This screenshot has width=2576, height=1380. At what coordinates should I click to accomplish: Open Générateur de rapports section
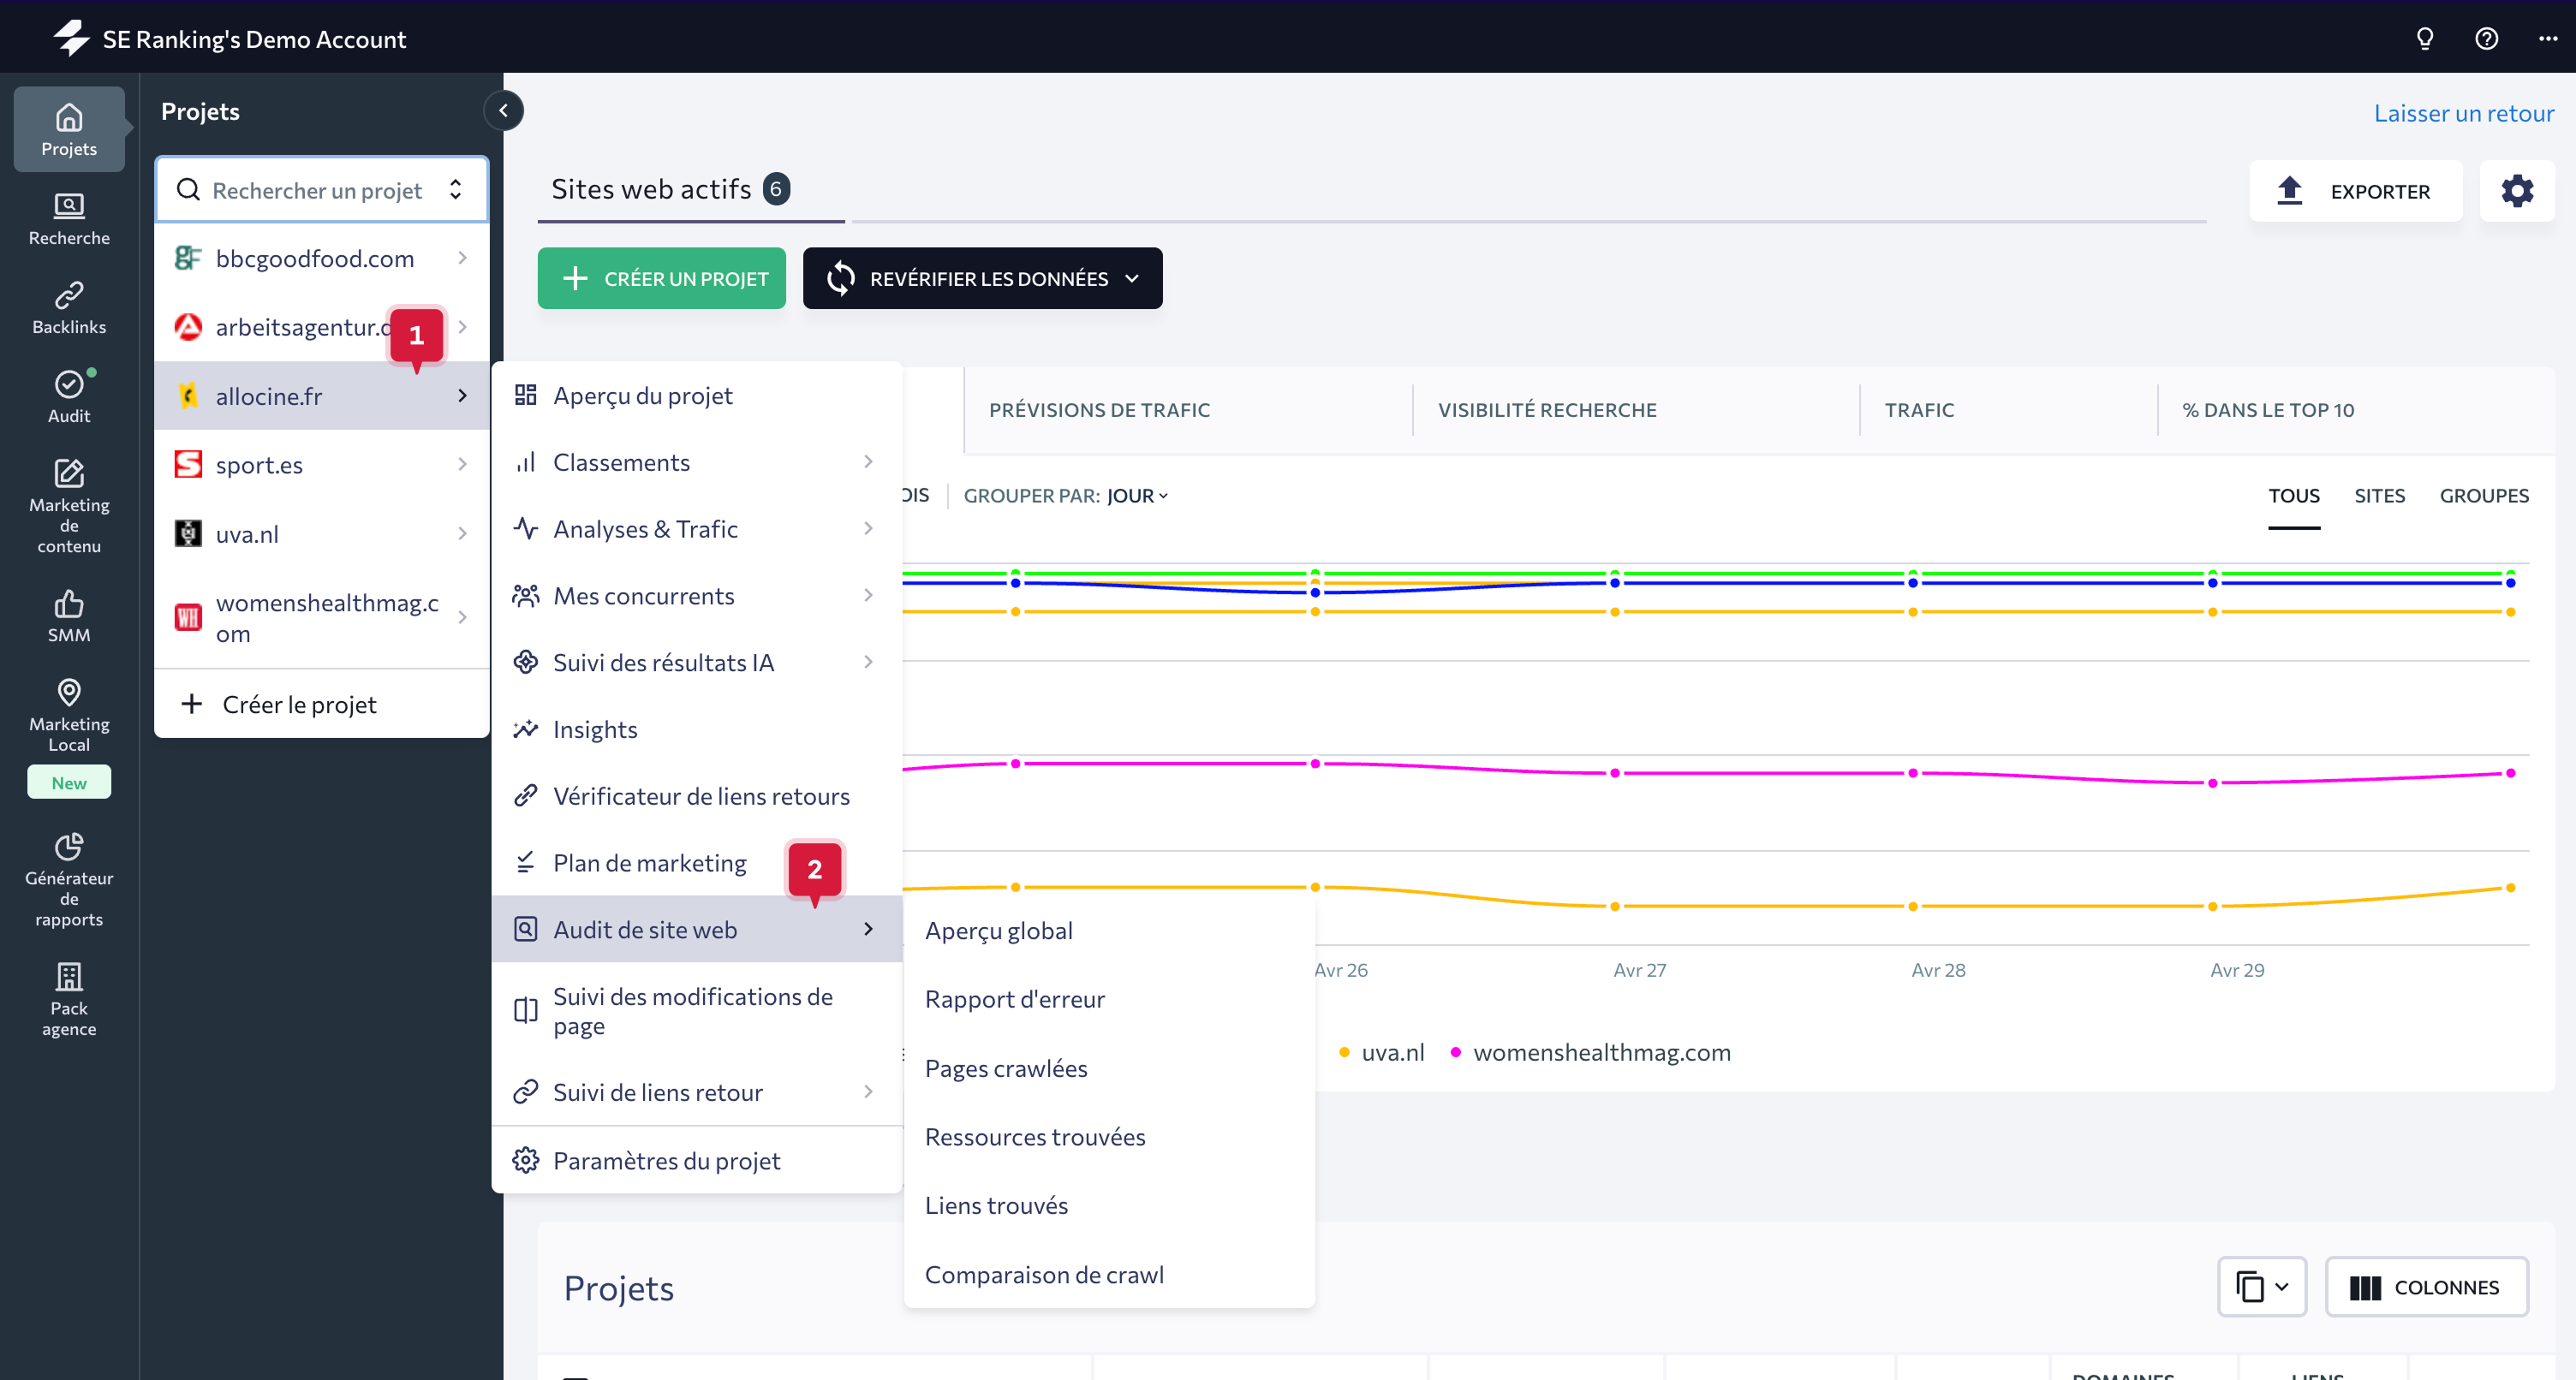69,879
